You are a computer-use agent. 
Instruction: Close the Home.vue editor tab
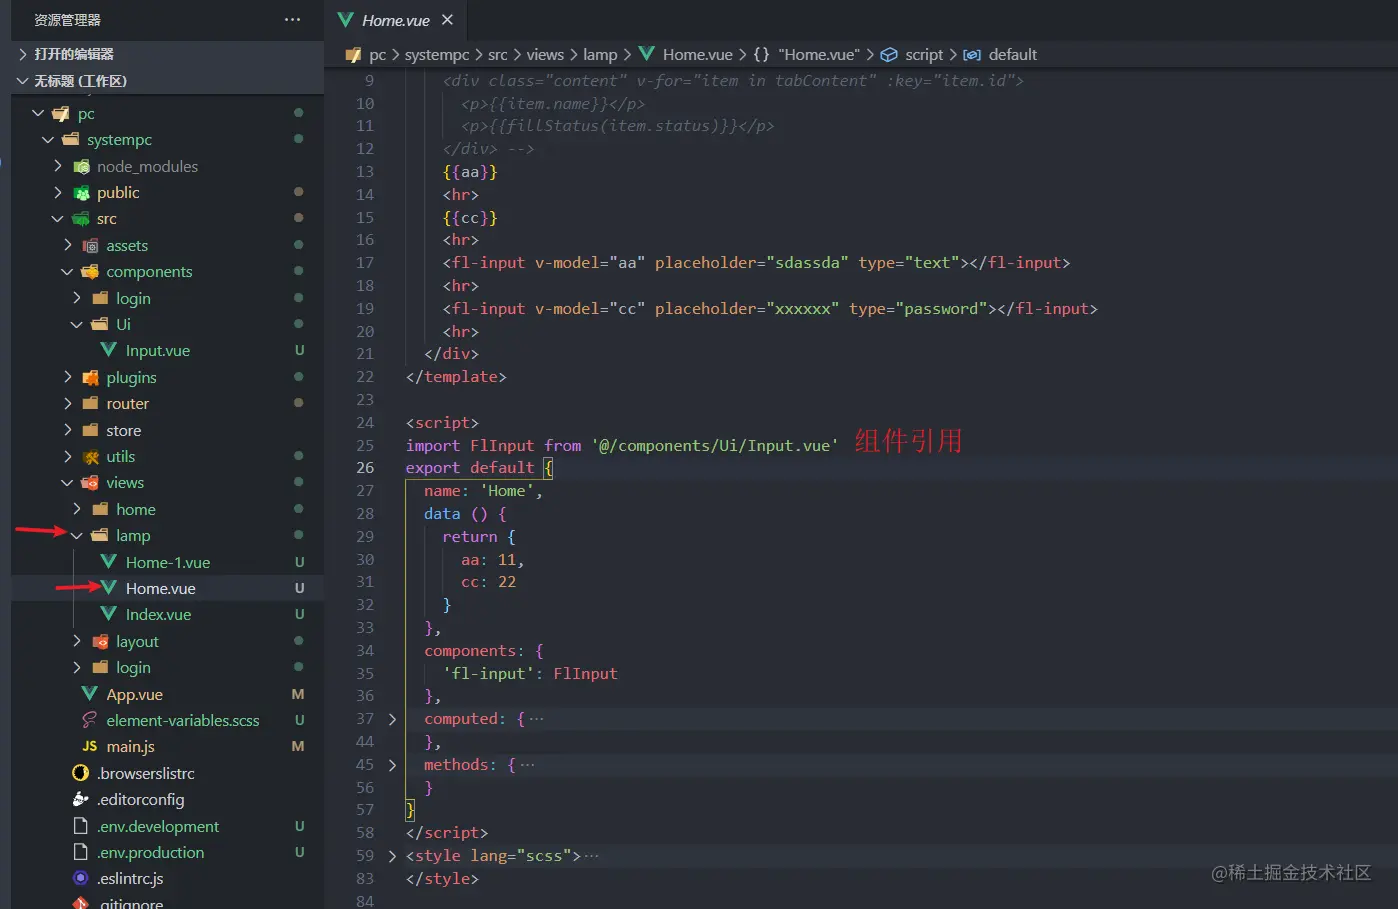[x=447, y=20]
